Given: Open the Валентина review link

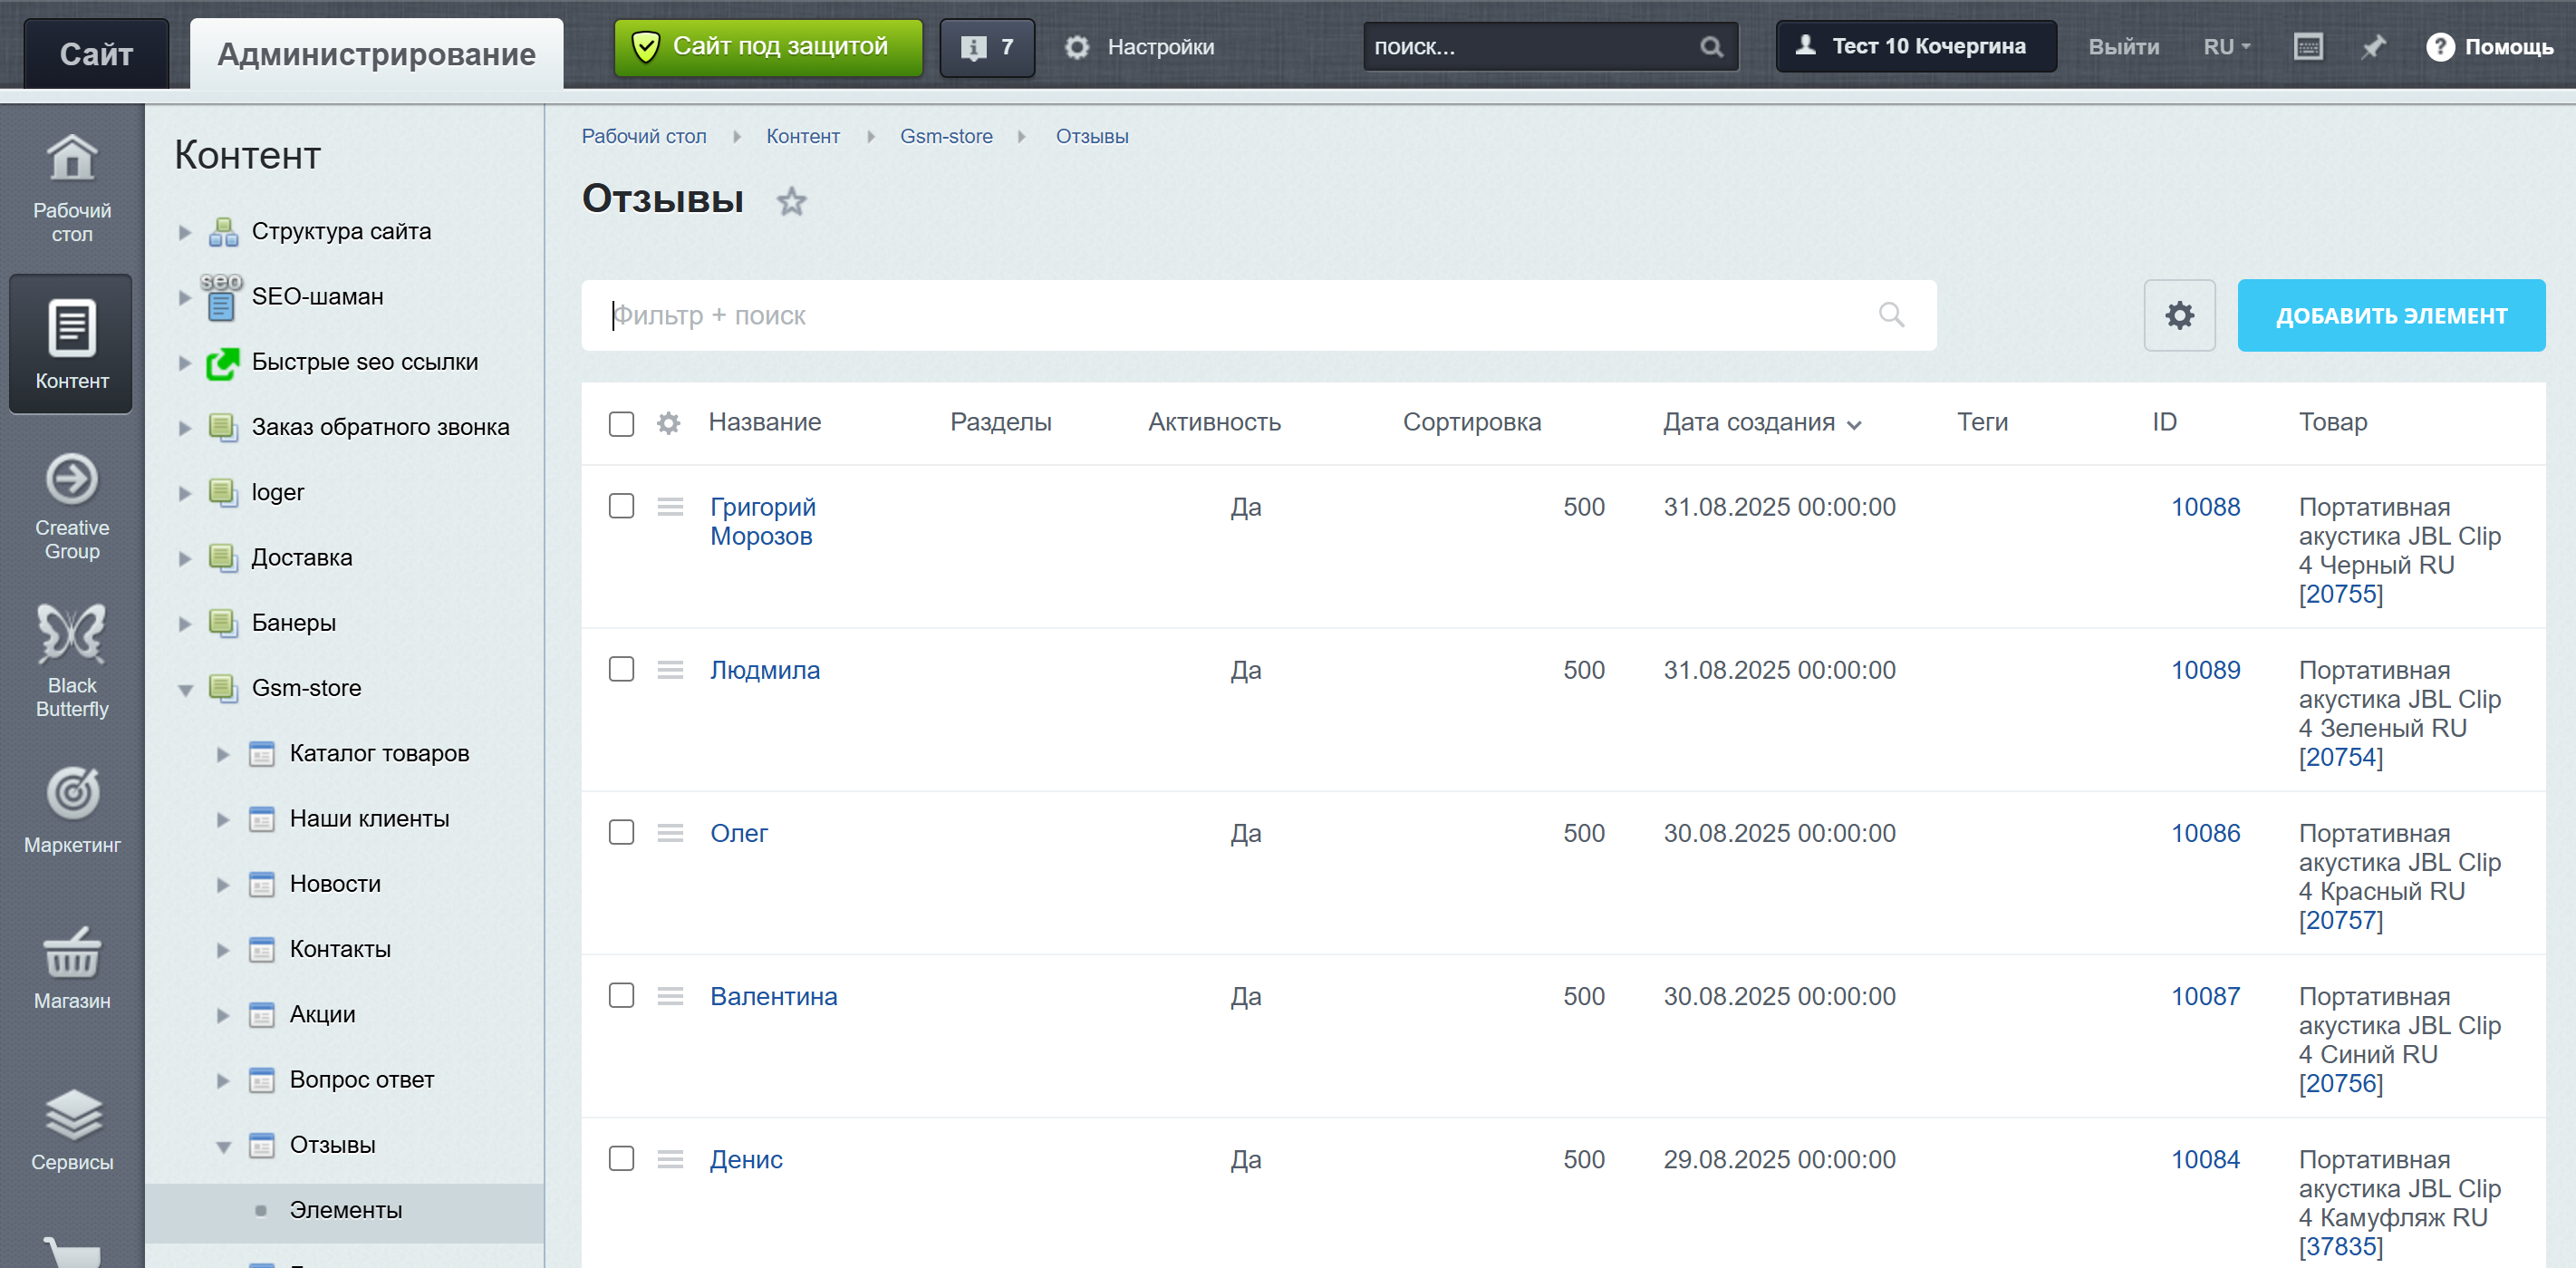Looking at the screenshot, I should [x=773, y=996].
